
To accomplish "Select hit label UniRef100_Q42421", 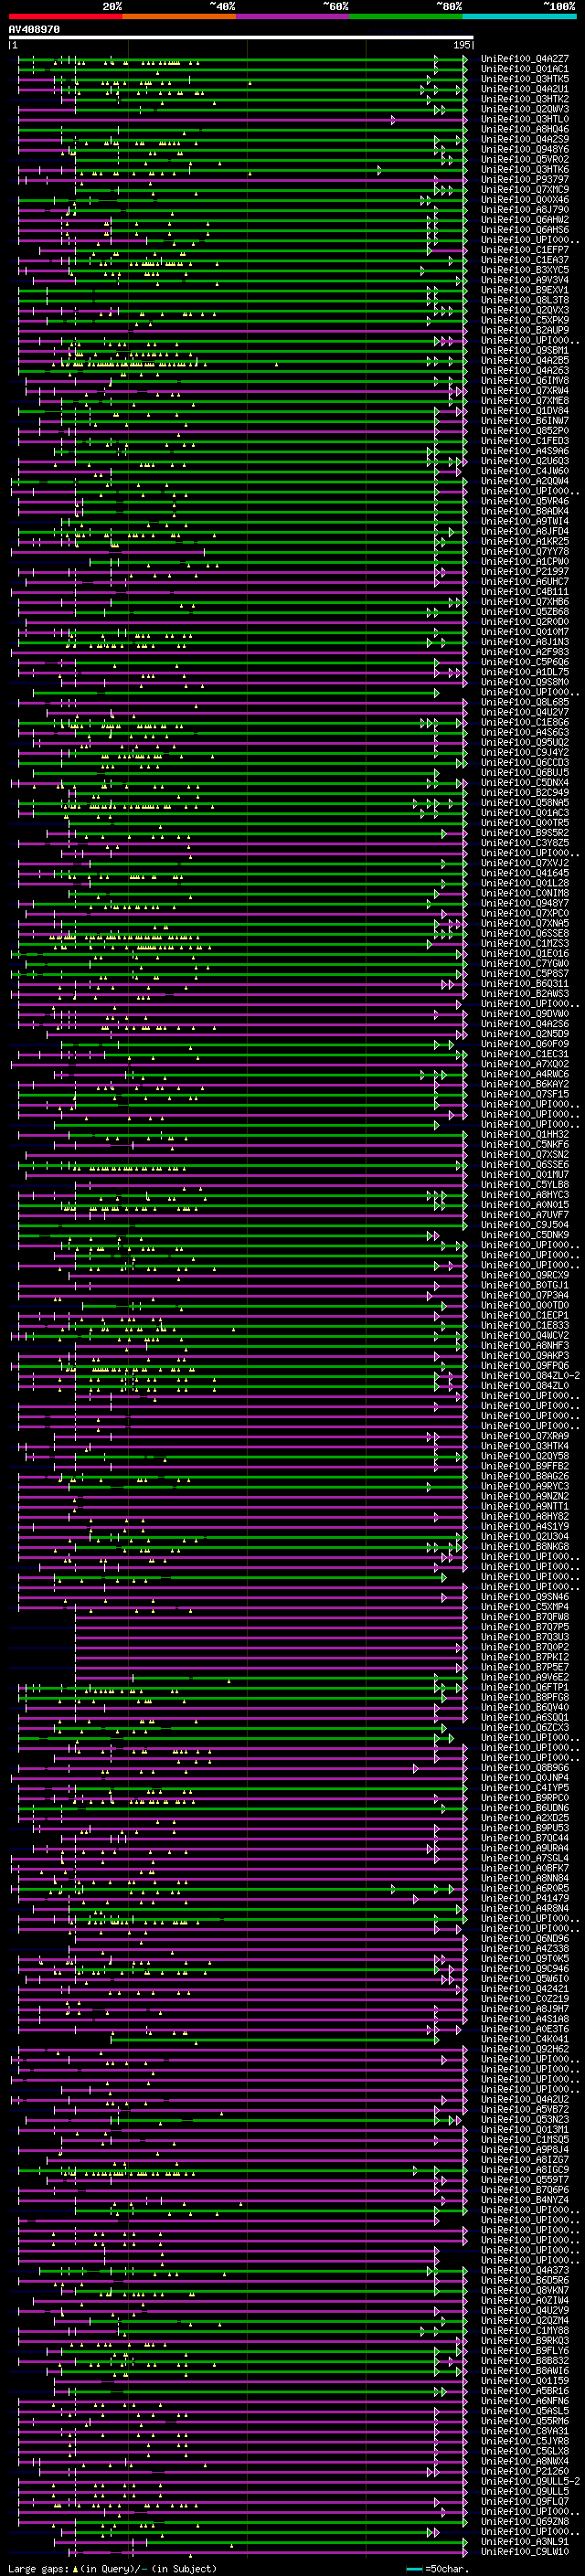I will (x=525, y=1989).
